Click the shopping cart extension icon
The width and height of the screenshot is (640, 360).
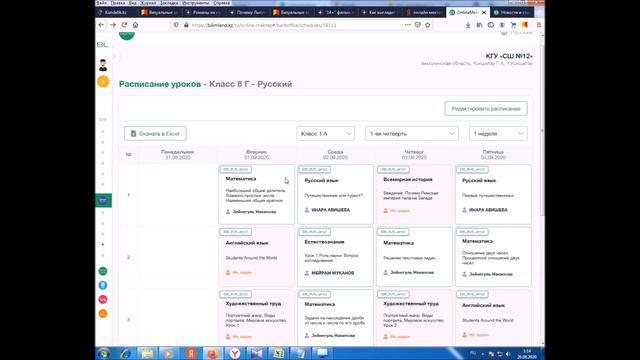coord(513,25)
